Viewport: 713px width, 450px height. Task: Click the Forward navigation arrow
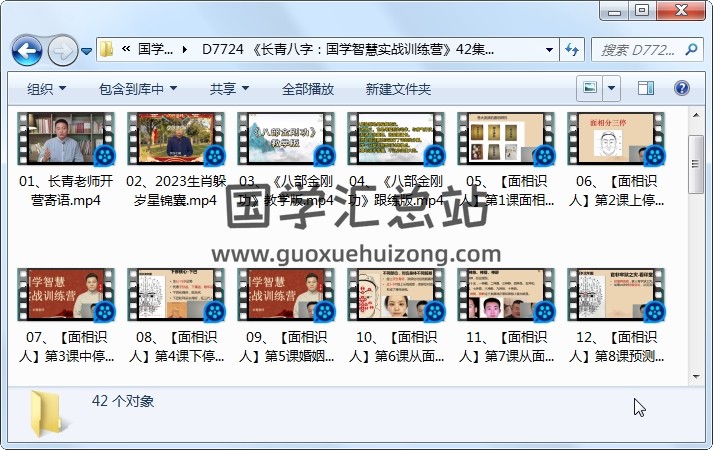pyautogui.click(x=62, y=50)
